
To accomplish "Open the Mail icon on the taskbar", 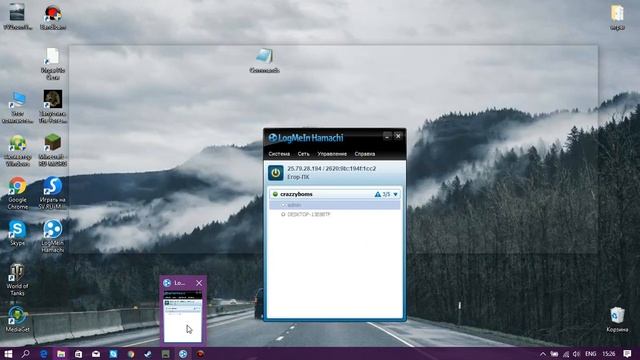I will pos(96,354).
